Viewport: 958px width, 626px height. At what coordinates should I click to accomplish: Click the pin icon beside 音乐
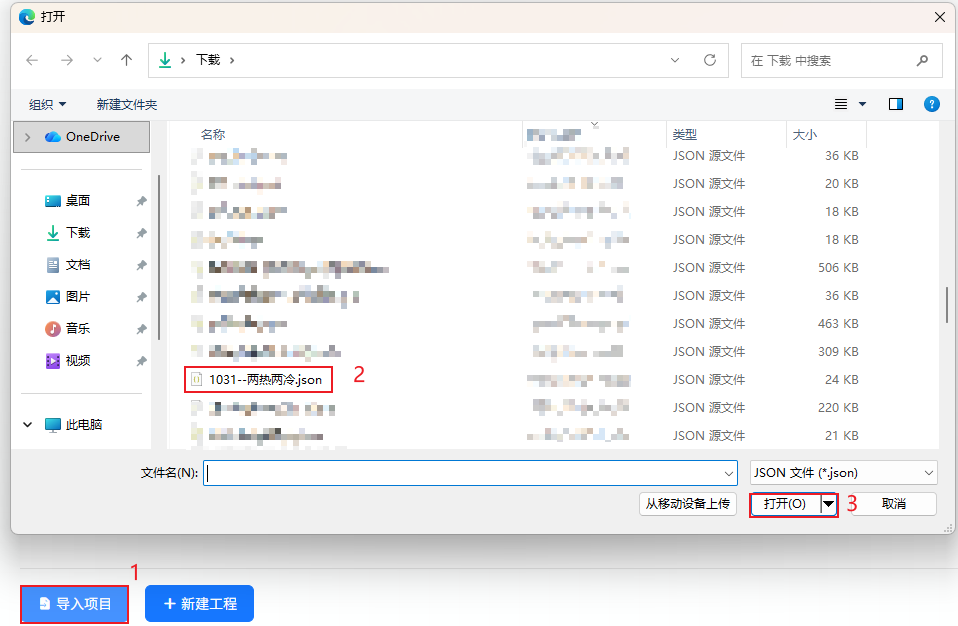pos(141,329)
